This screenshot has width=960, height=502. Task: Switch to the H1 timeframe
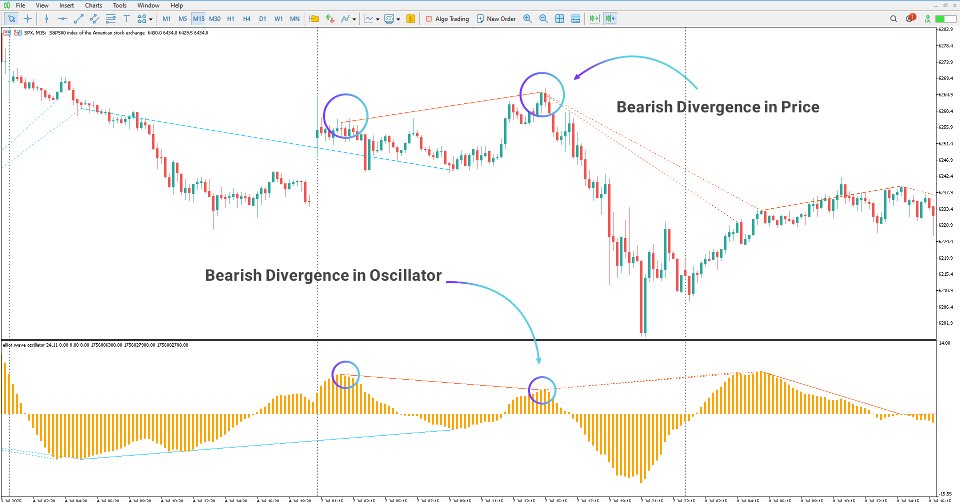(x=231, y=19)
